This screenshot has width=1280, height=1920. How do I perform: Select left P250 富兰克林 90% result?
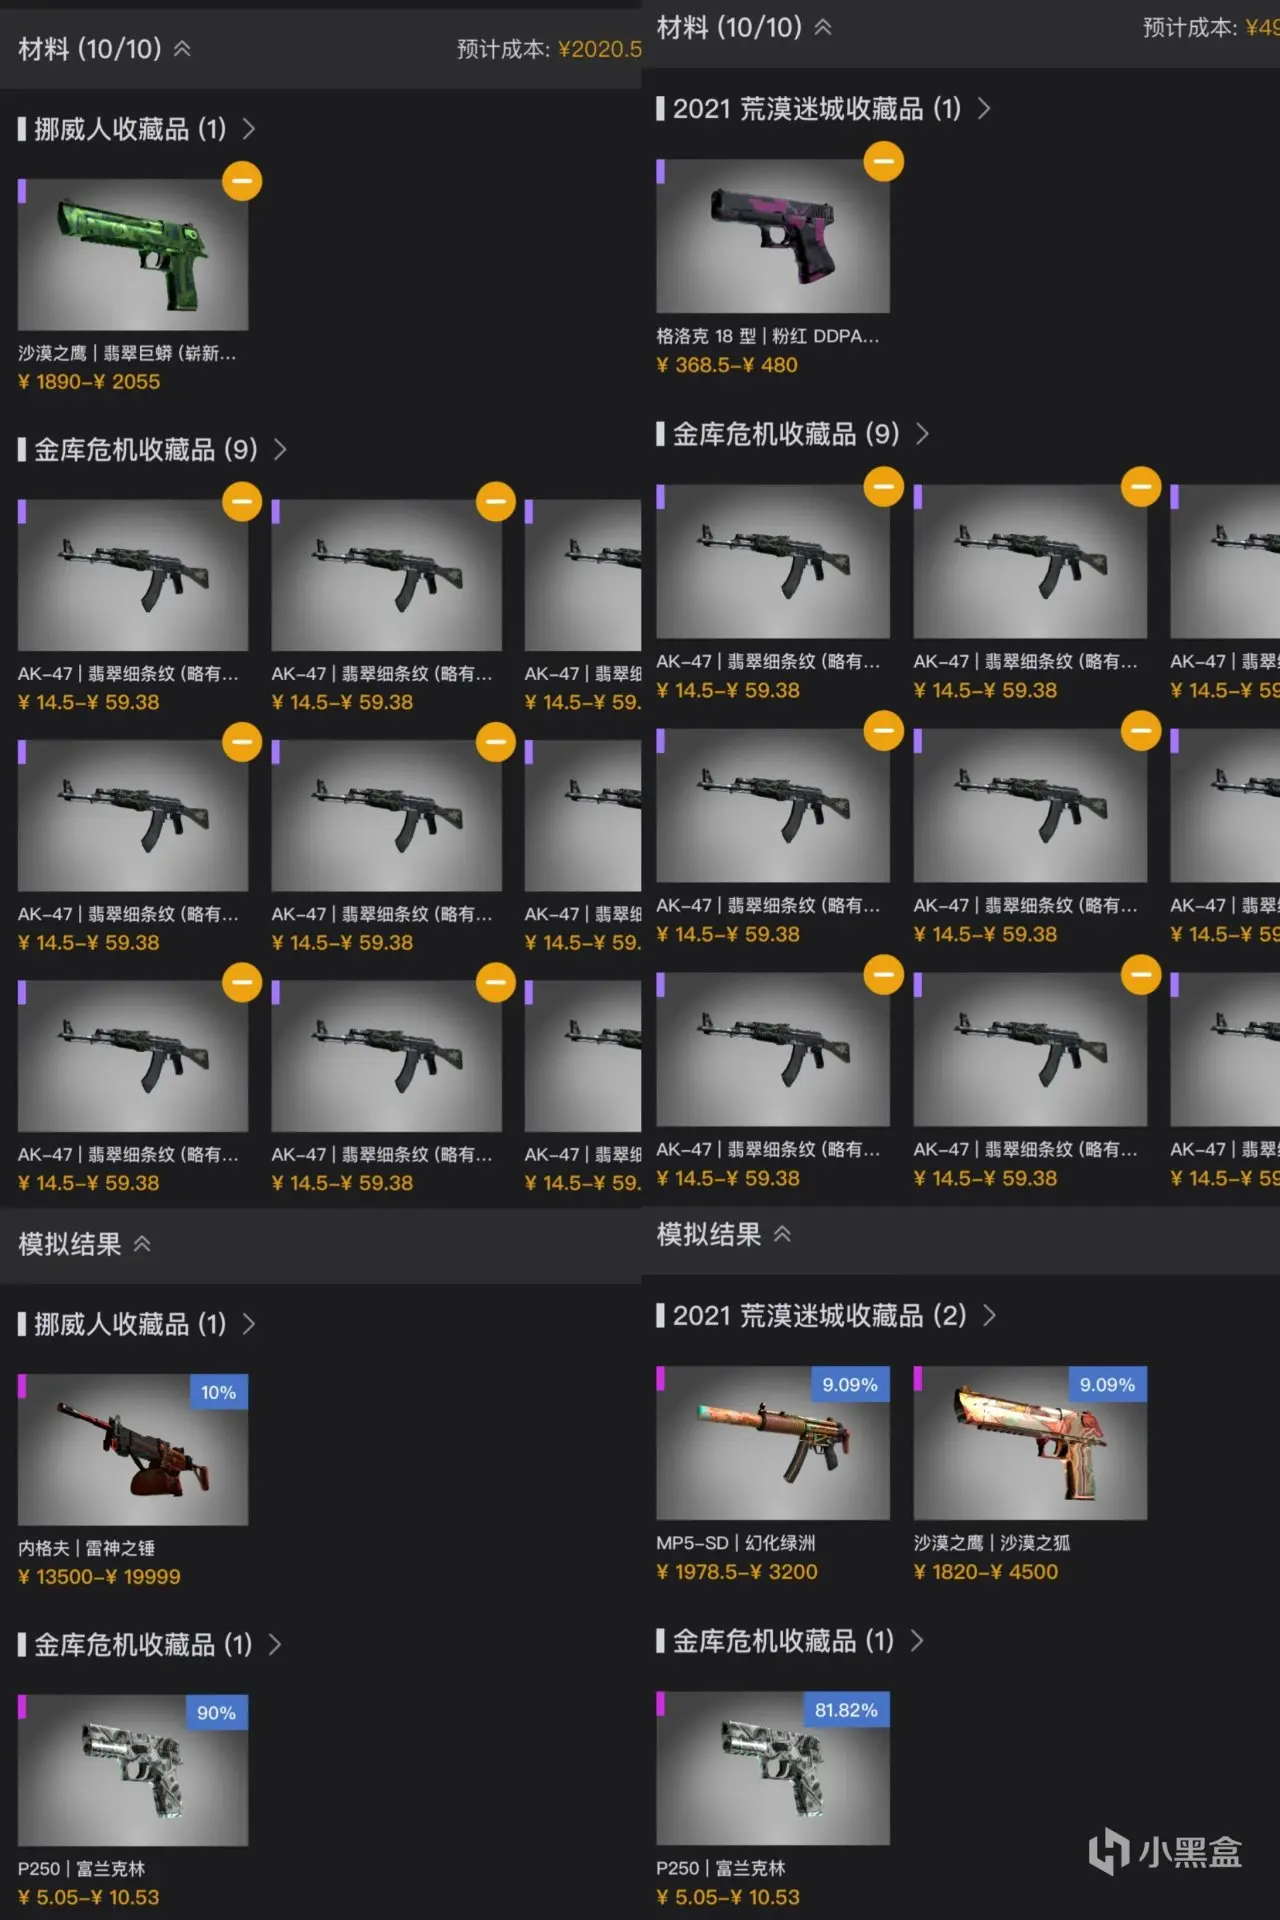coord(133,1770)
